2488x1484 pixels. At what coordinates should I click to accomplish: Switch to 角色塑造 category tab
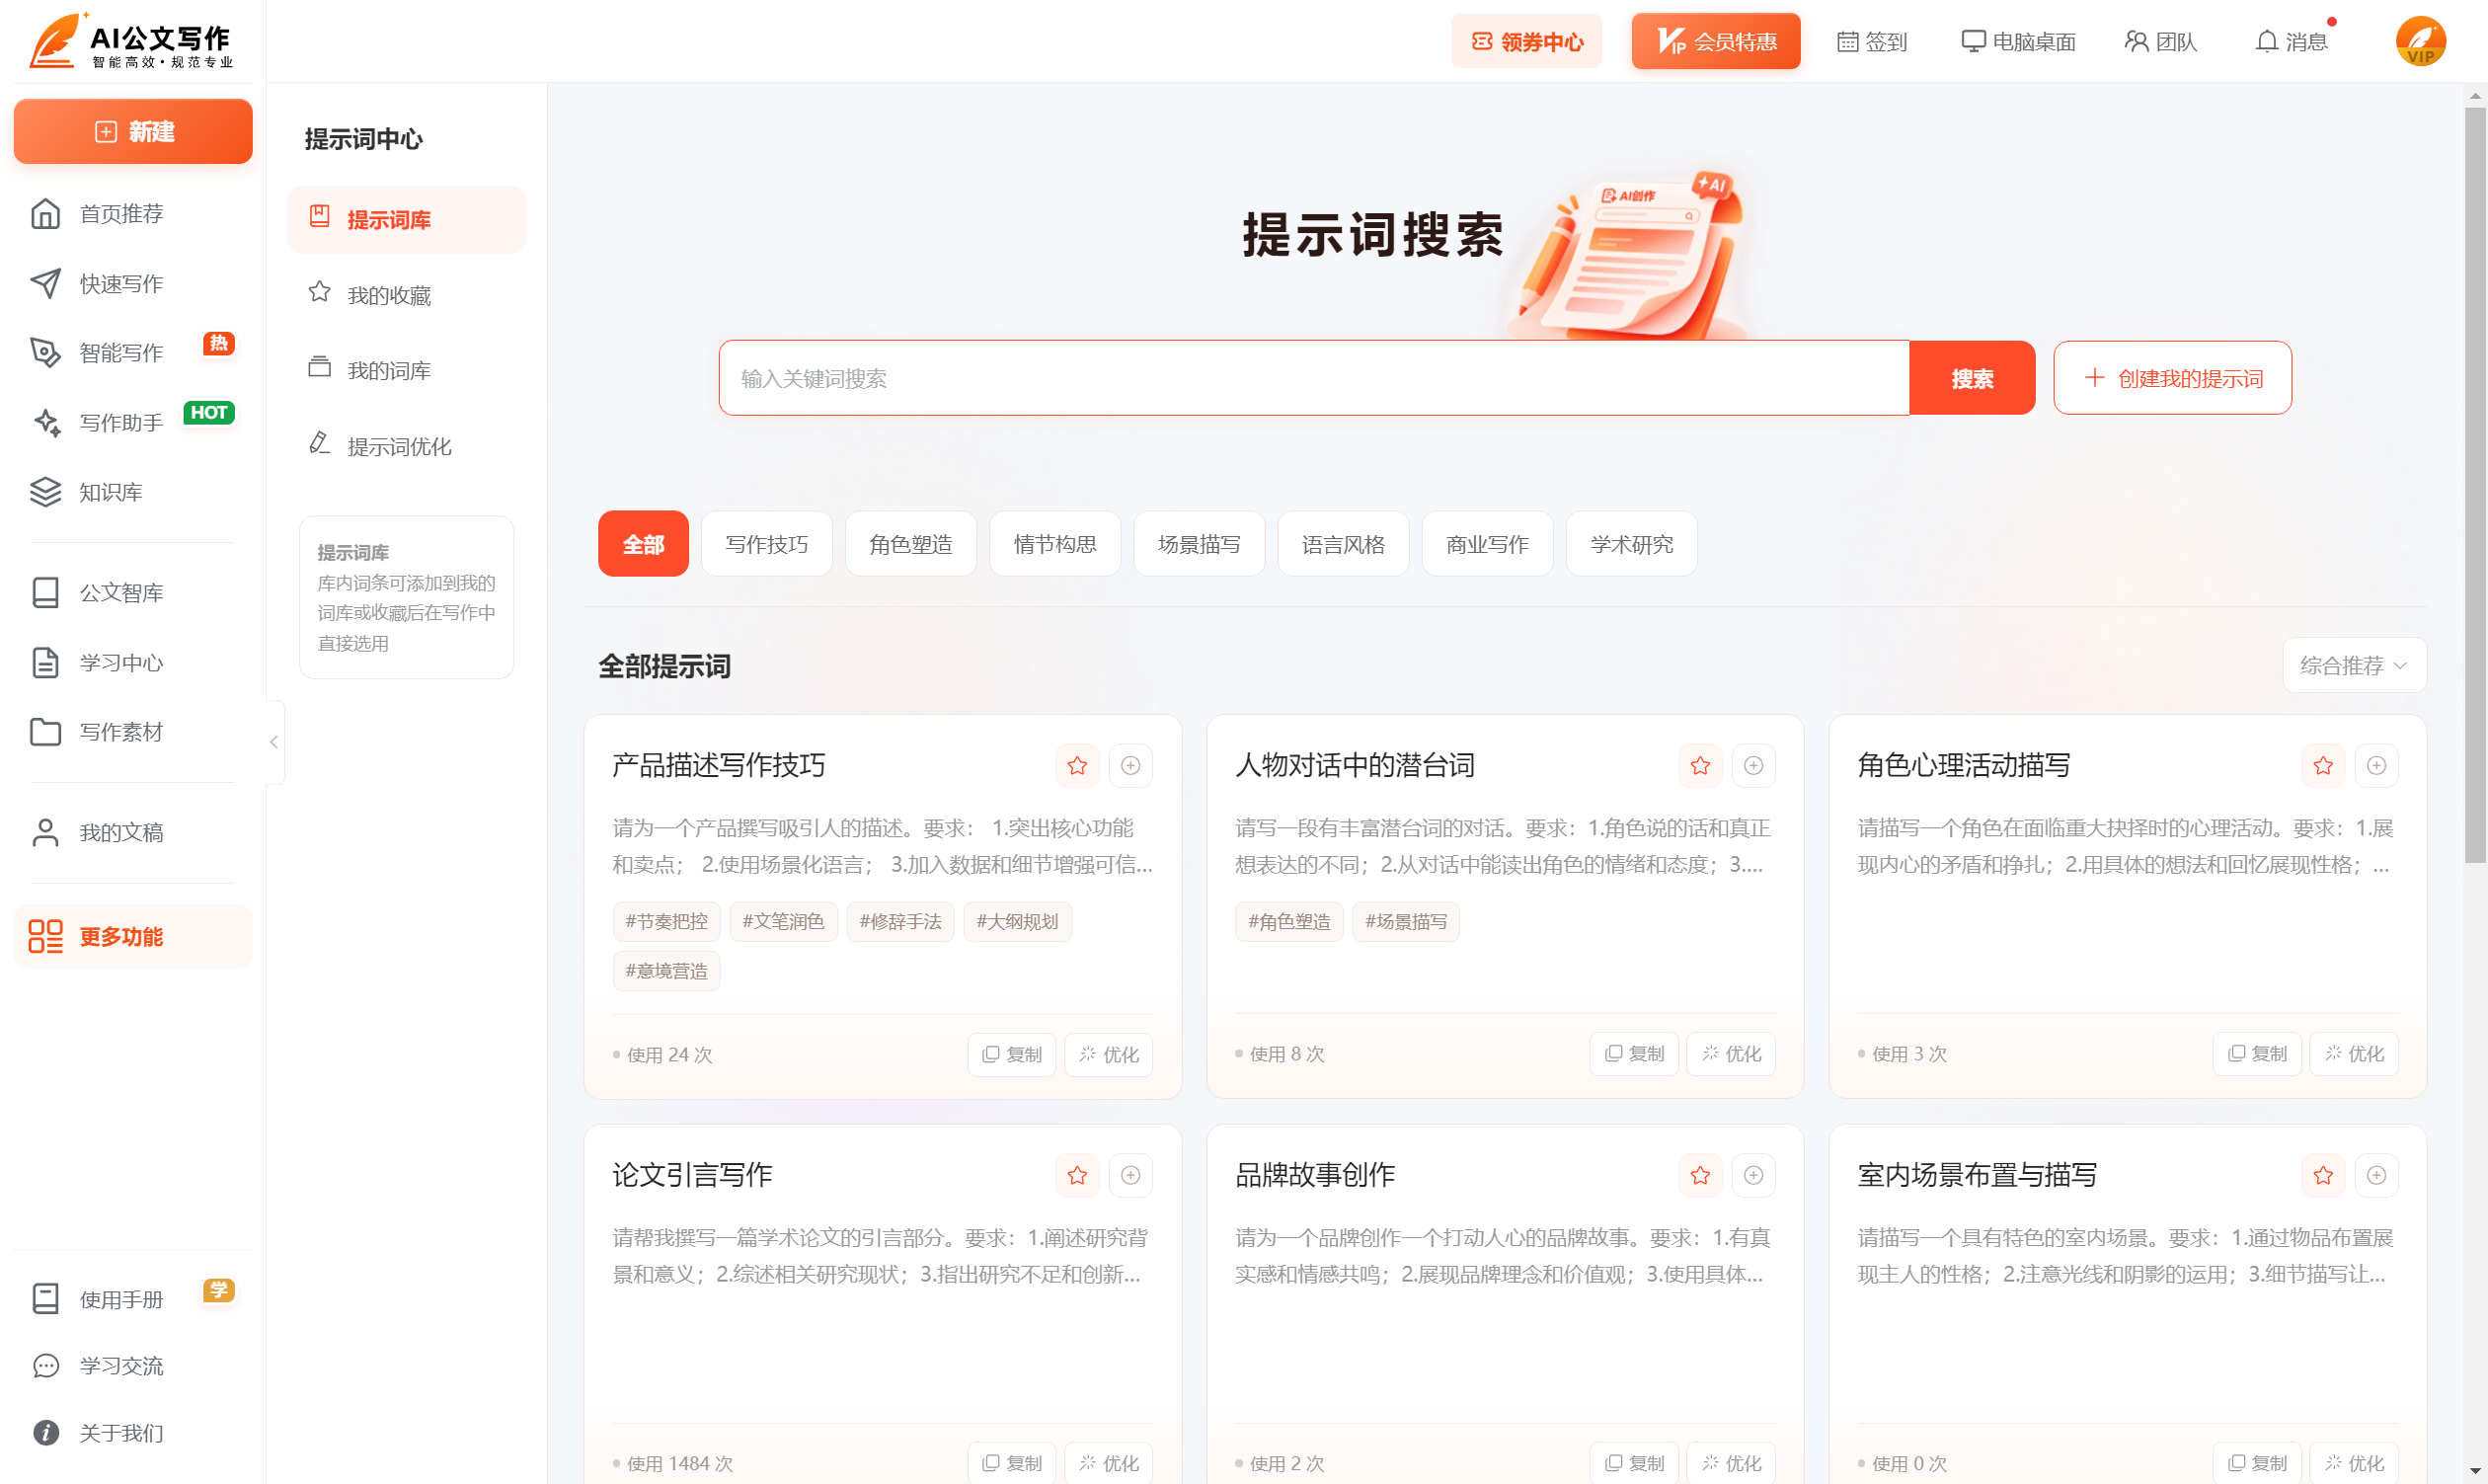(x=910, y=544)
